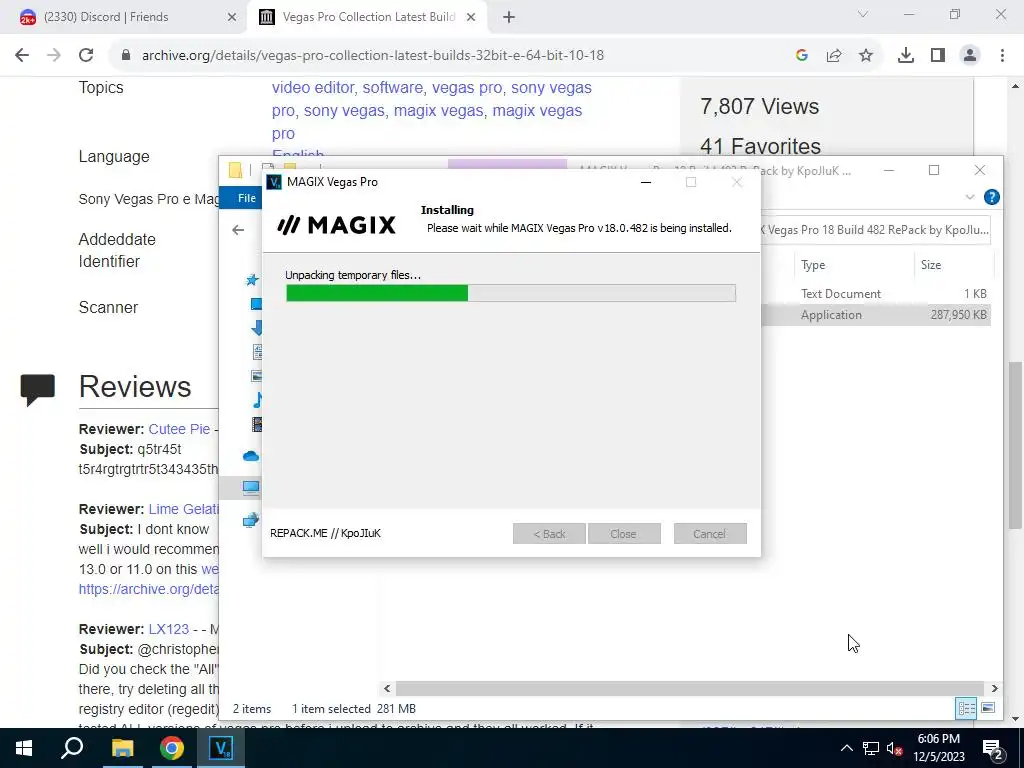
Task: Open reviewer Cutee Pie's profile
Action: 179,429
